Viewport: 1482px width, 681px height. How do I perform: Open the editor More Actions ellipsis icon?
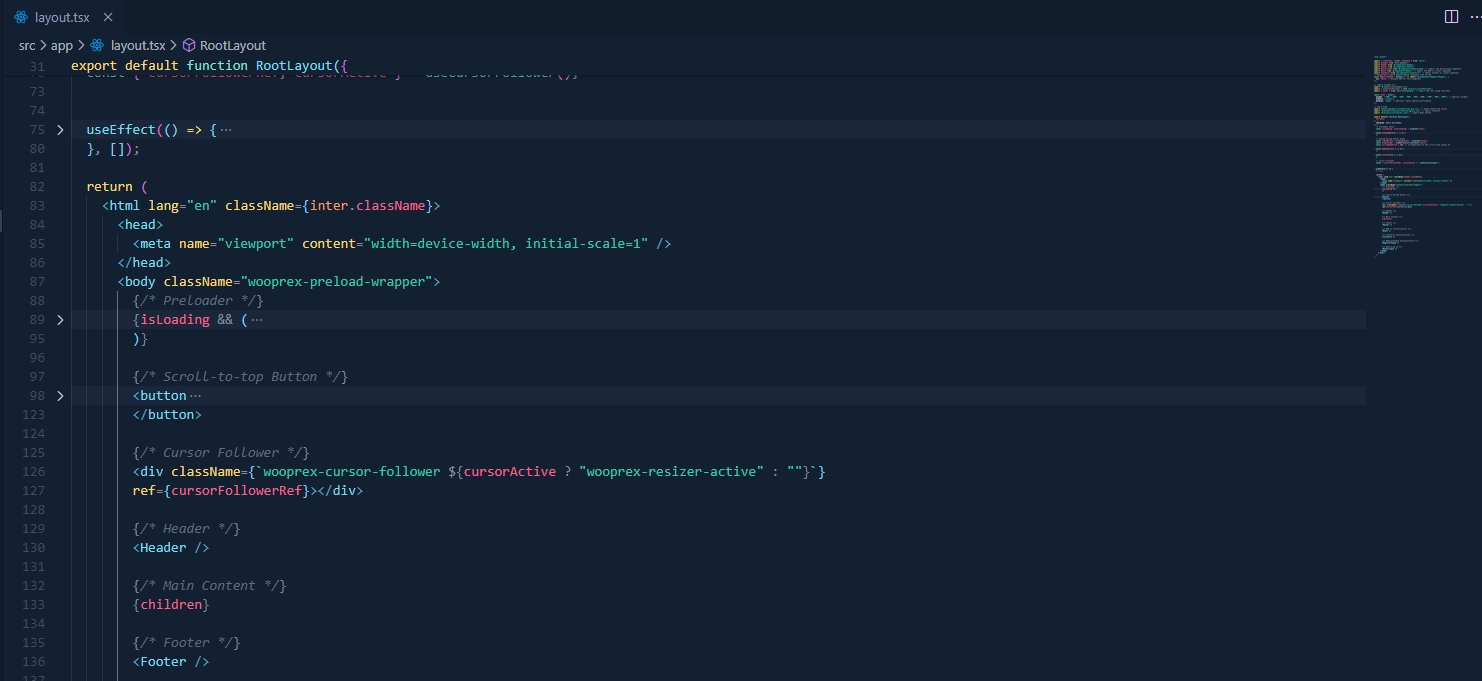click(1475, 16)
